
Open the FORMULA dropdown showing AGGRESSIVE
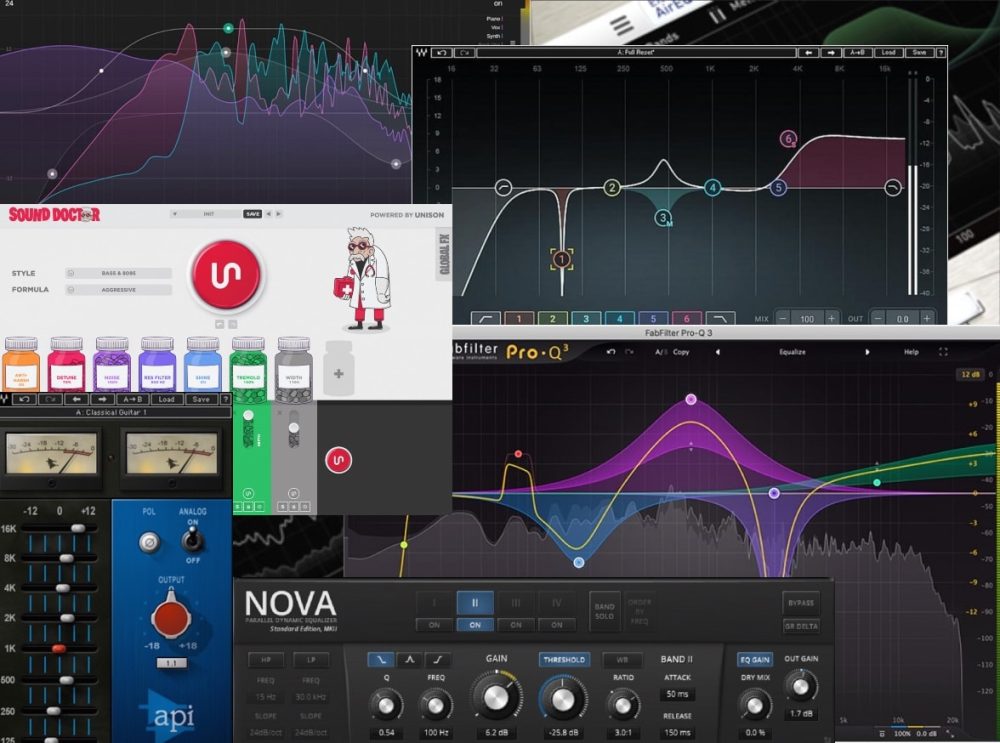(x=120, y=290)
